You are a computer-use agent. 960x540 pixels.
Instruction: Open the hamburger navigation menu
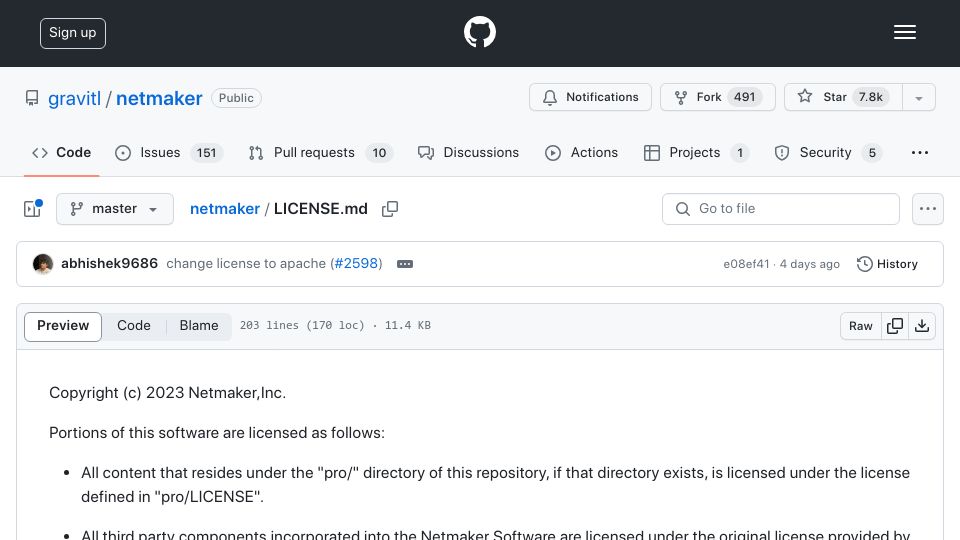coord(904,32)
